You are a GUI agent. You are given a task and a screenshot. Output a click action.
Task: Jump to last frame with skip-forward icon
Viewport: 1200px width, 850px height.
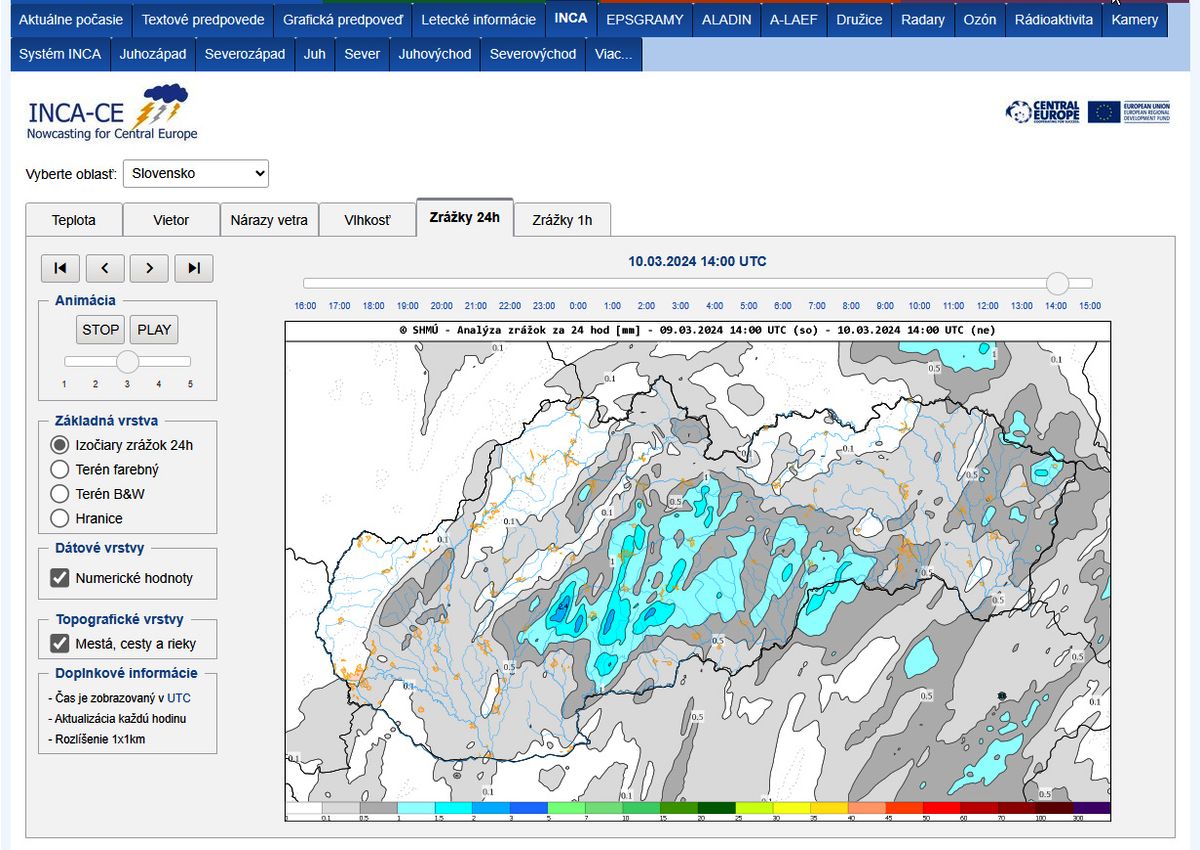point(194,268)
